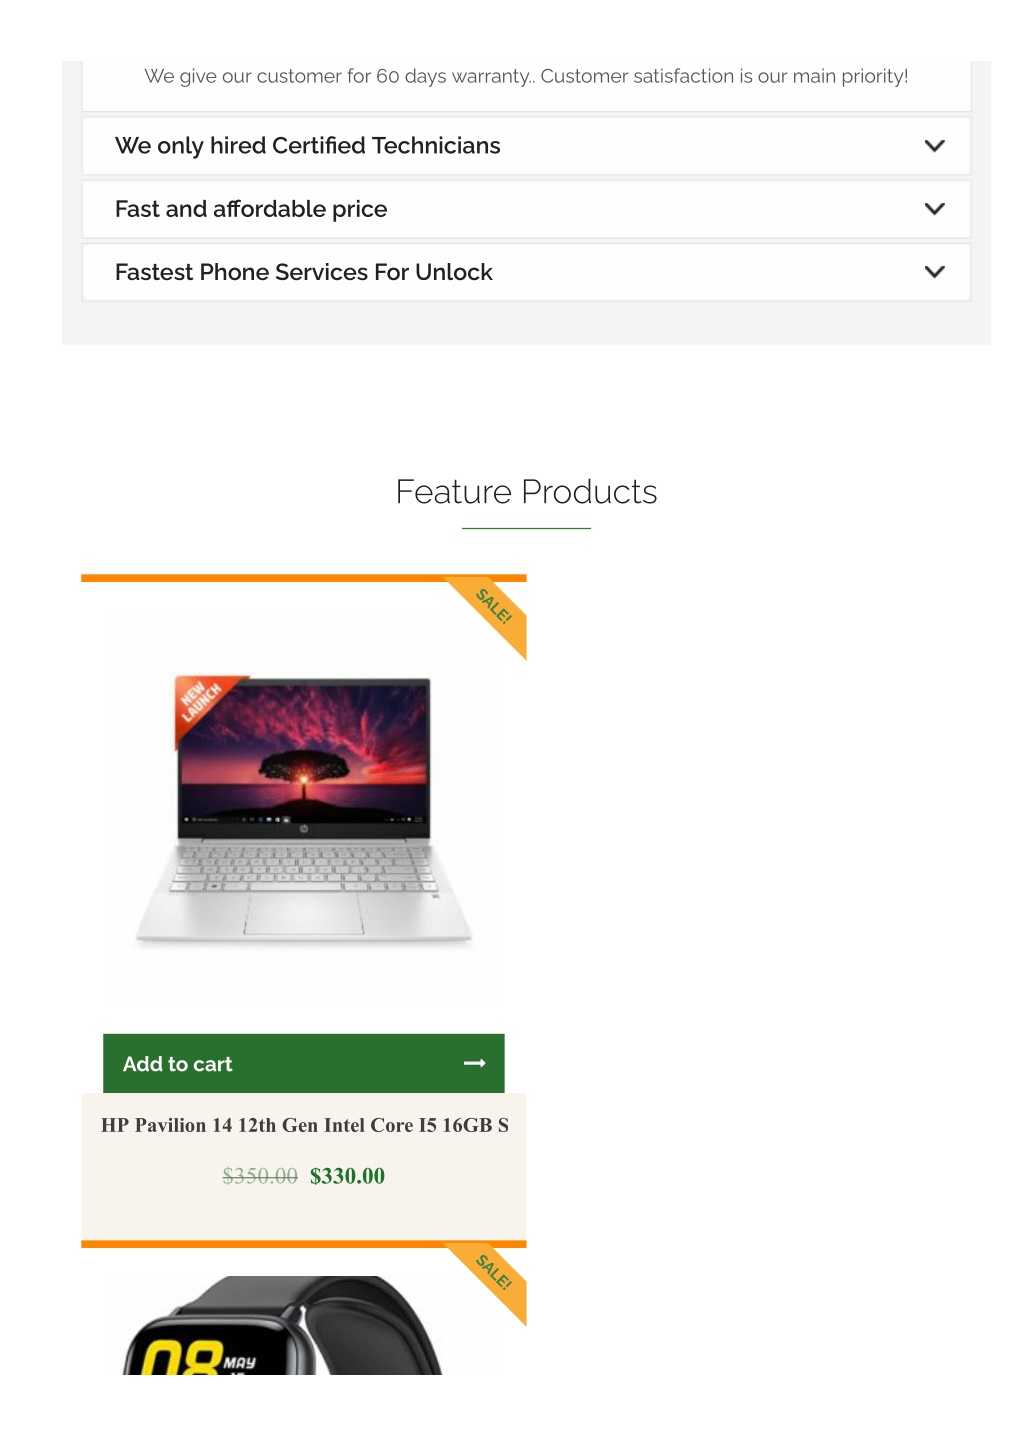Click the orange bar atop the laptop card
Viewport: 1024px width, 1449px height.
[303, 578]
